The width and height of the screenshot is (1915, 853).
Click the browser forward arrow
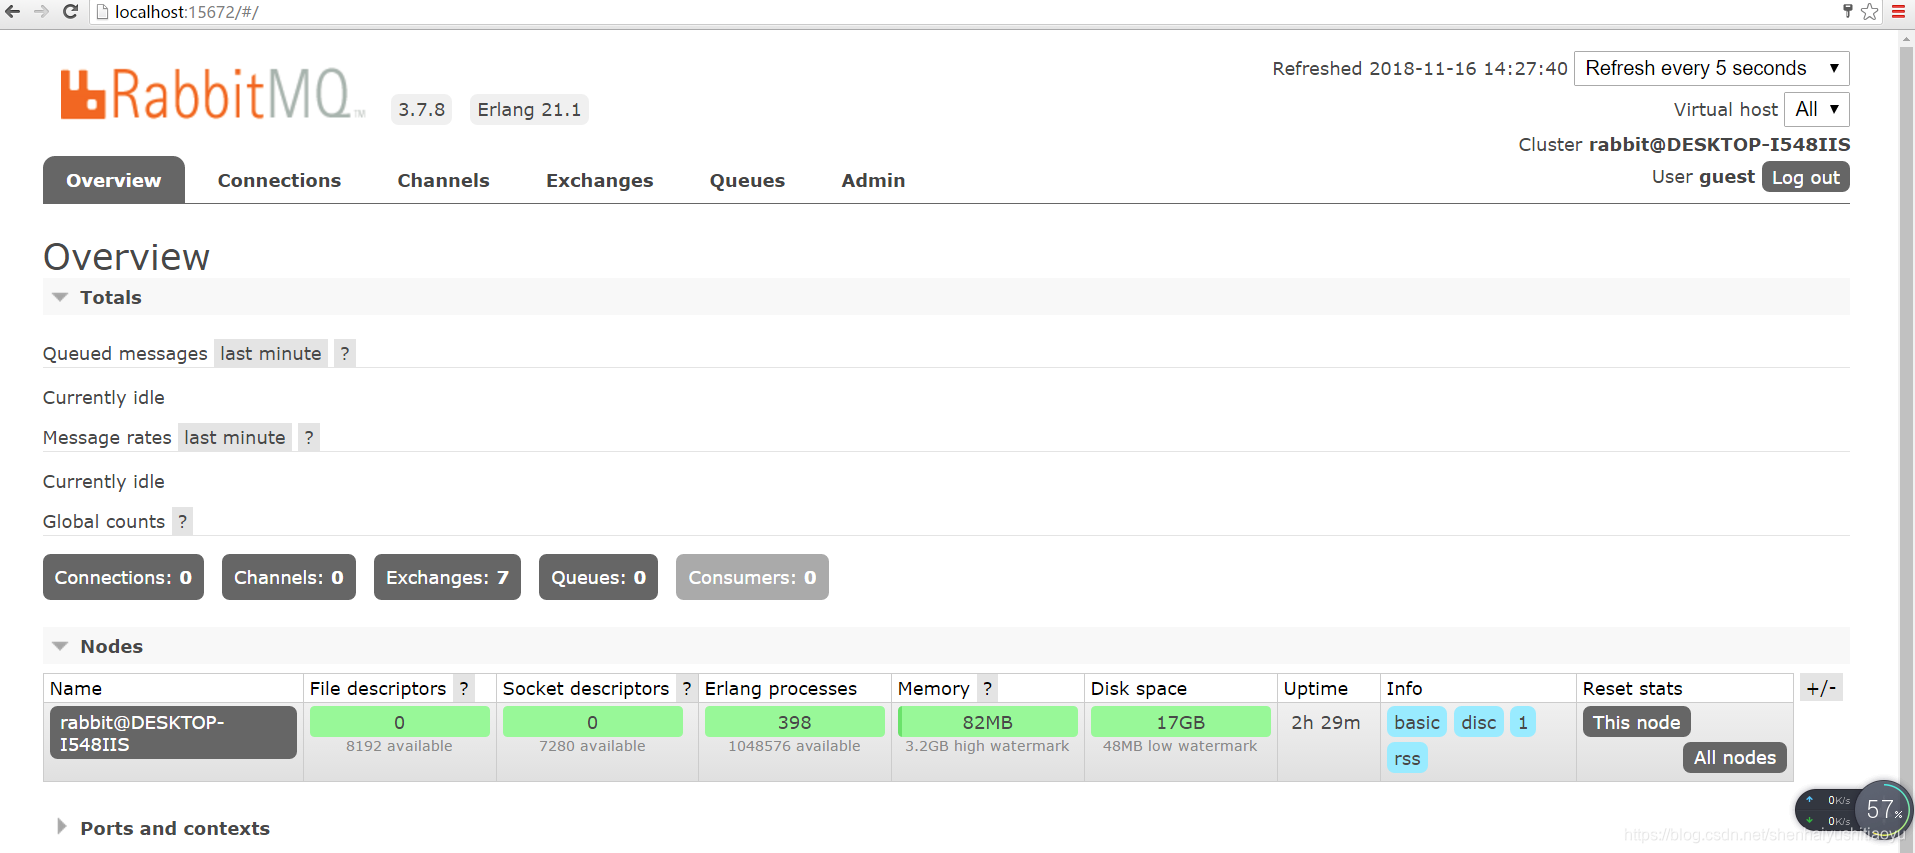(x=41, y=12)
